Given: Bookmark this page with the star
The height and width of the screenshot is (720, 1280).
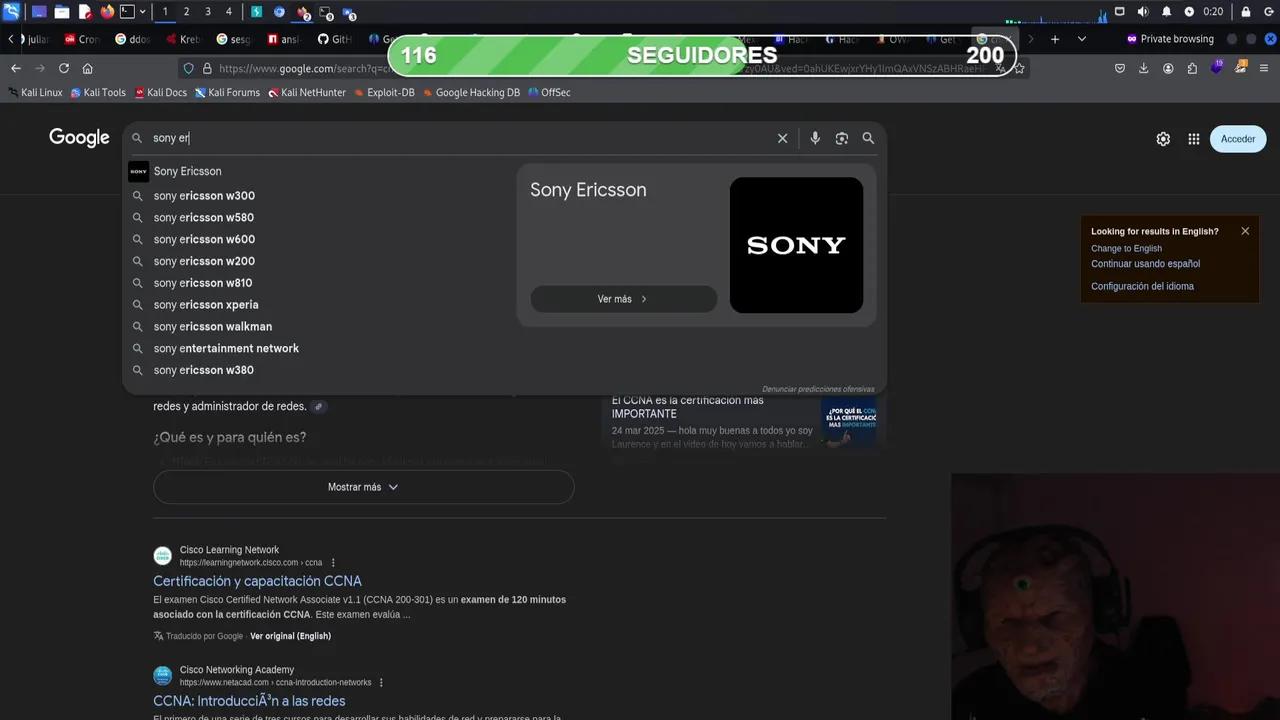Looking at the screenshot, I should [1019, 68].
